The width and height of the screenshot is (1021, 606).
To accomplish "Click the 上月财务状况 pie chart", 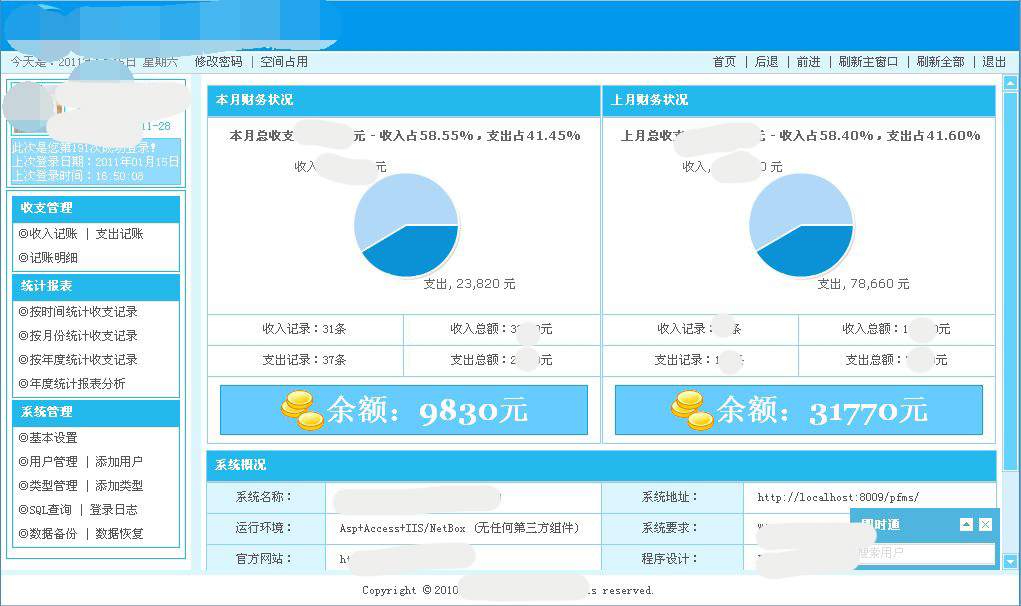I will [x=800, y=225].
